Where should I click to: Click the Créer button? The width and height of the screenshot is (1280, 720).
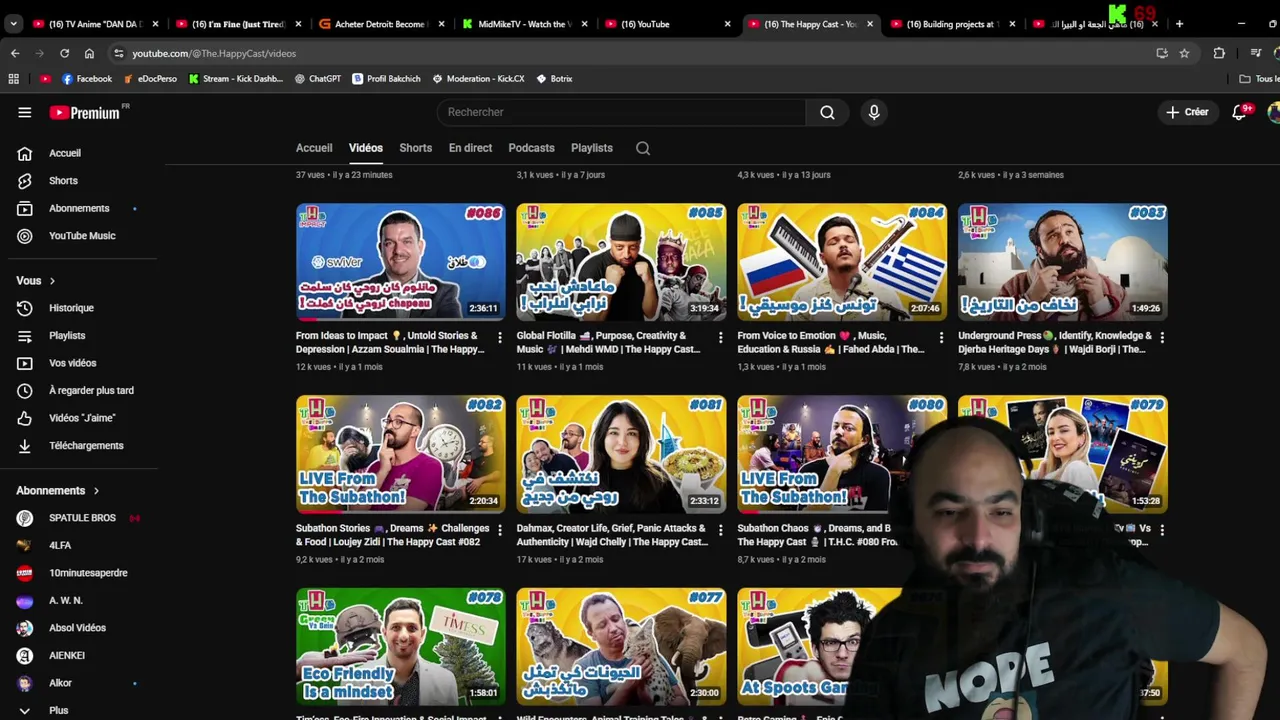1187,112
